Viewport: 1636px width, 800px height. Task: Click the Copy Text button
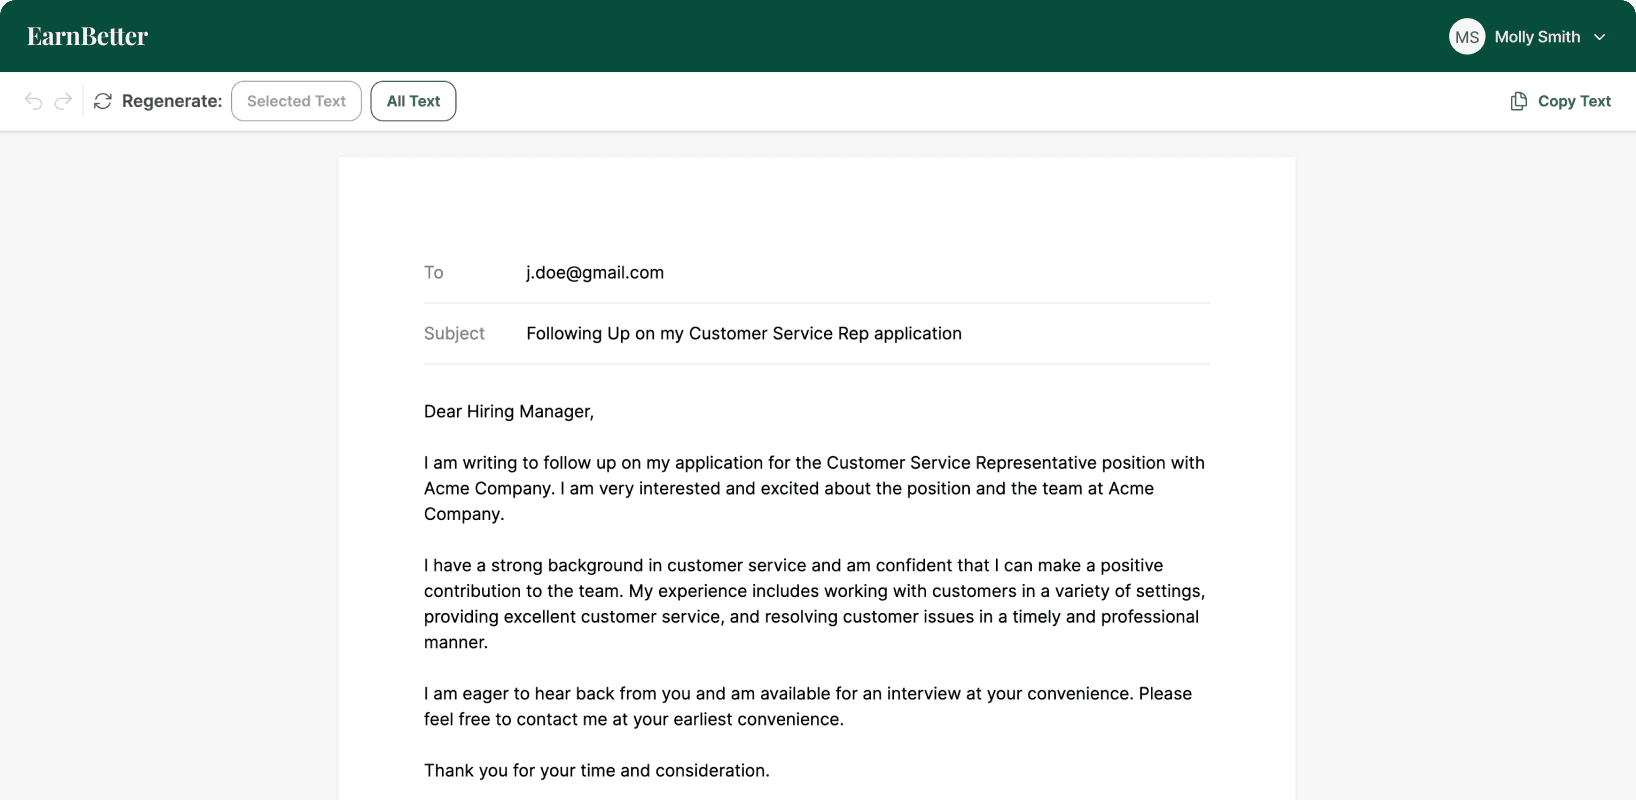click(x=1561, y=101)
